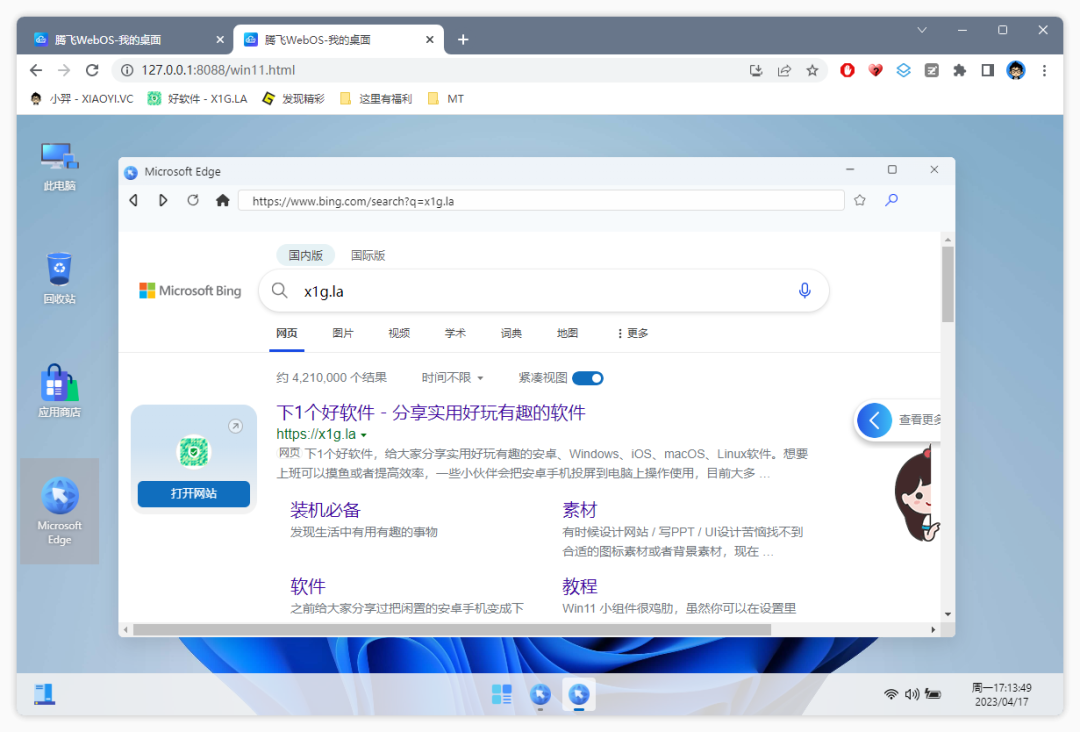Open the widgets icon at taskbar left
Image resolution: width=1080 pixels, height=732 pixels.
[45, 694]
